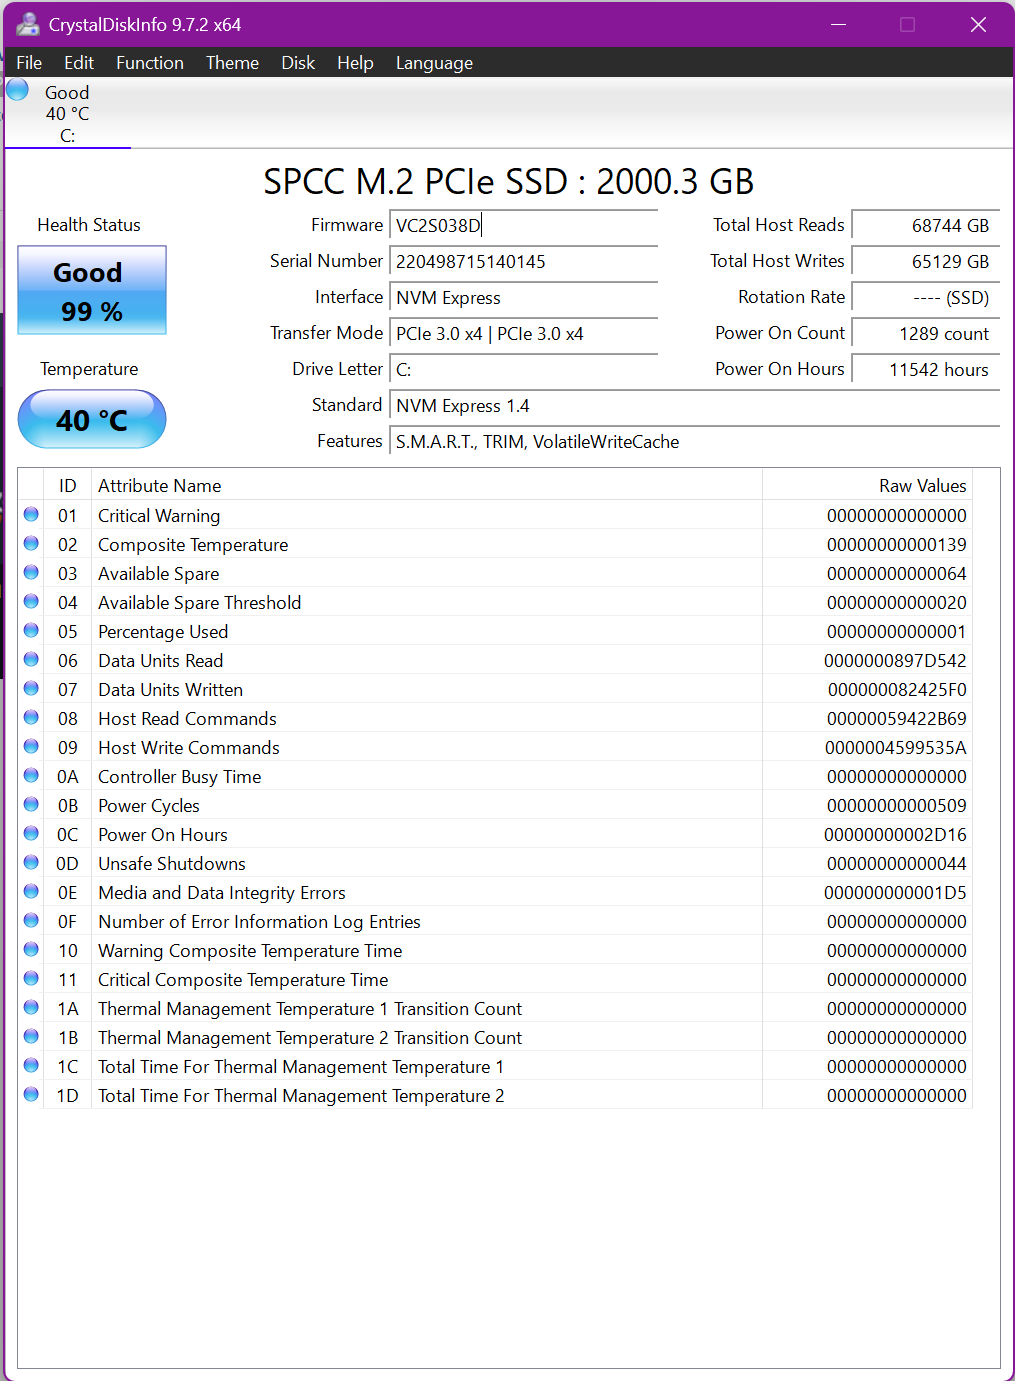Open the Language menu
The width and height of the screenshot is (1015, 1381).
434,63
